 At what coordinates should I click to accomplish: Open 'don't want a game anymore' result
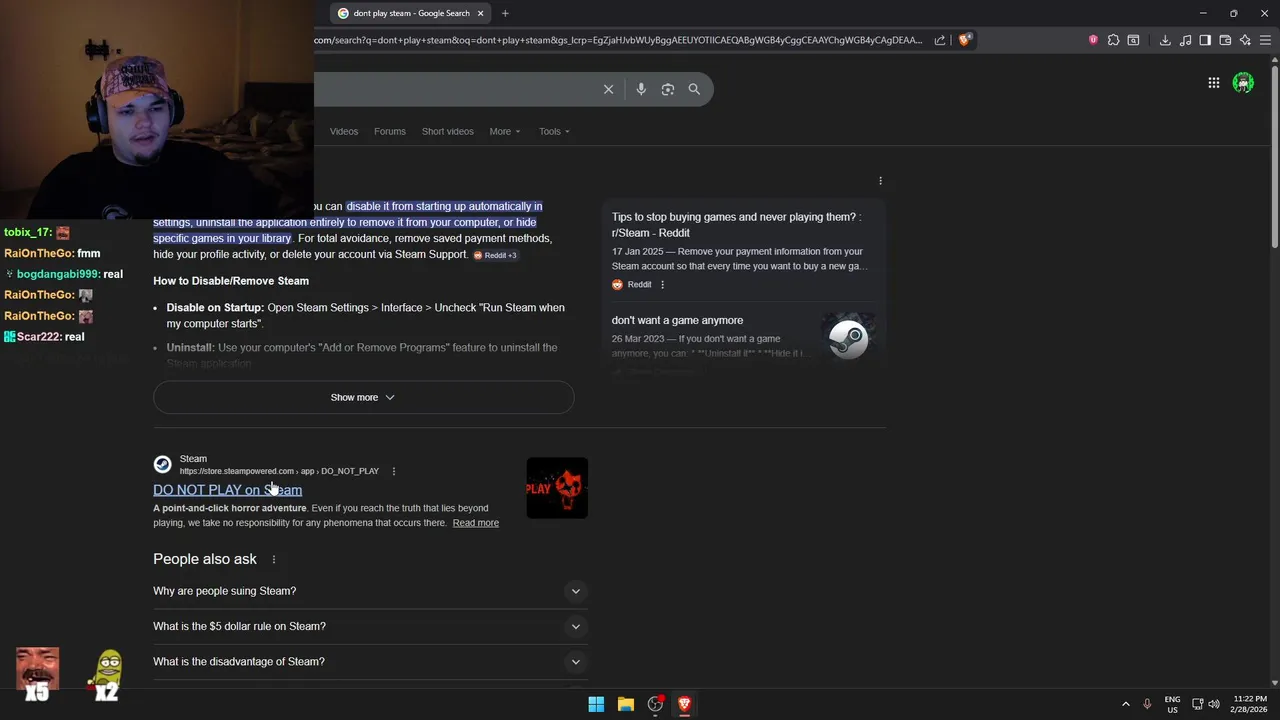[x=677, y=320]
